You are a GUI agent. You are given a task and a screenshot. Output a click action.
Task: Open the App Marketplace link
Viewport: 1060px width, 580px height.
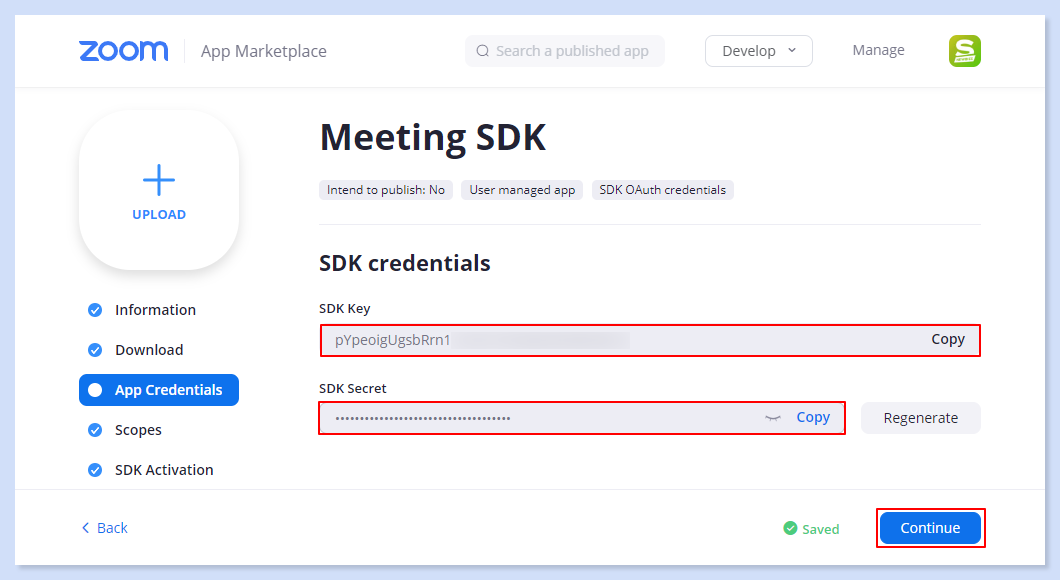coord(264,51)
